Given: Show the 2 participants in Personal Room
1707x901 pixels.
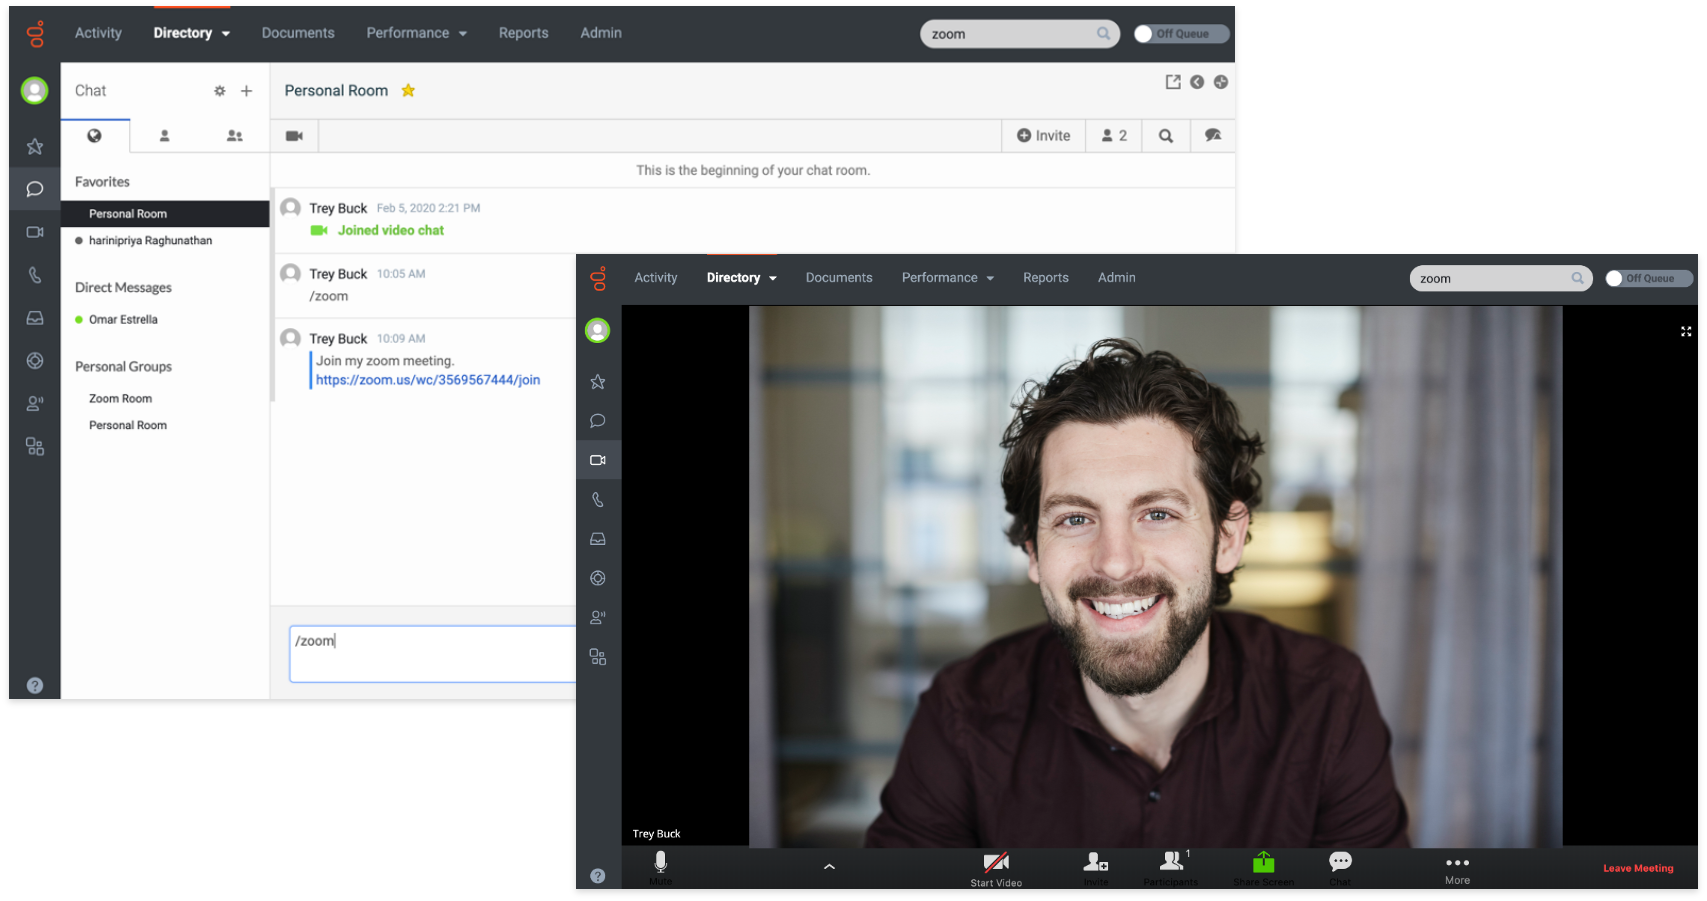Looking at the screenshot, I should click(x=1114, y=136).
